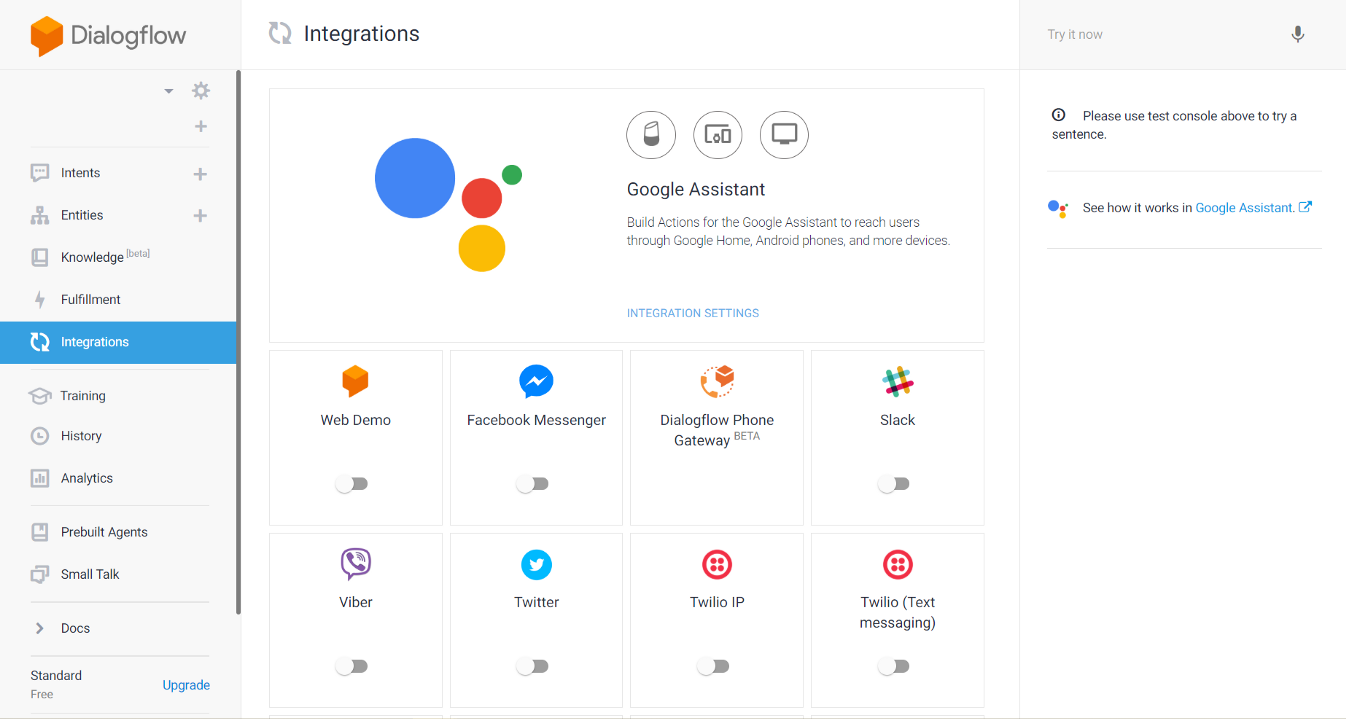Click the microphone icon in test console
The image size is (1346, 719).
[x=1297, y=34]
